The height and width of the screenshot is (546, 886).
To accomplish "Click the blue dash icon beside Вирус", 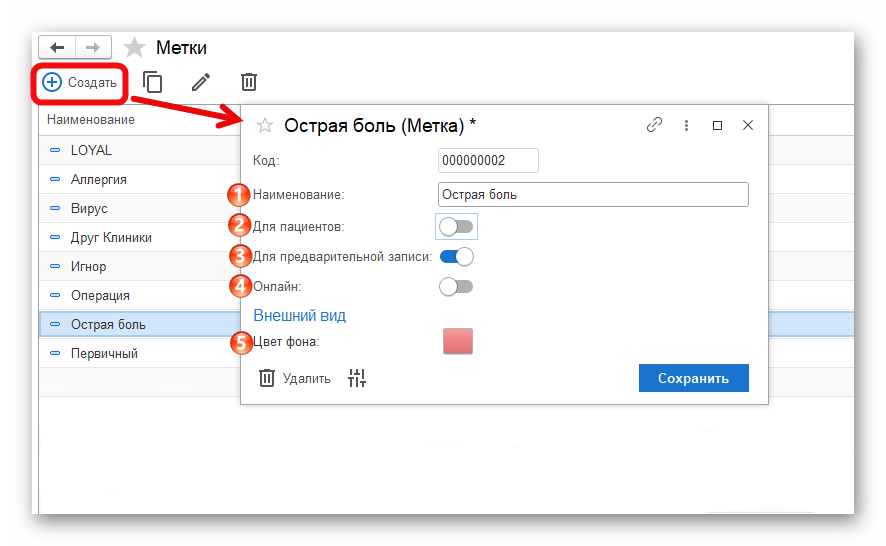I will click(55, 208).
